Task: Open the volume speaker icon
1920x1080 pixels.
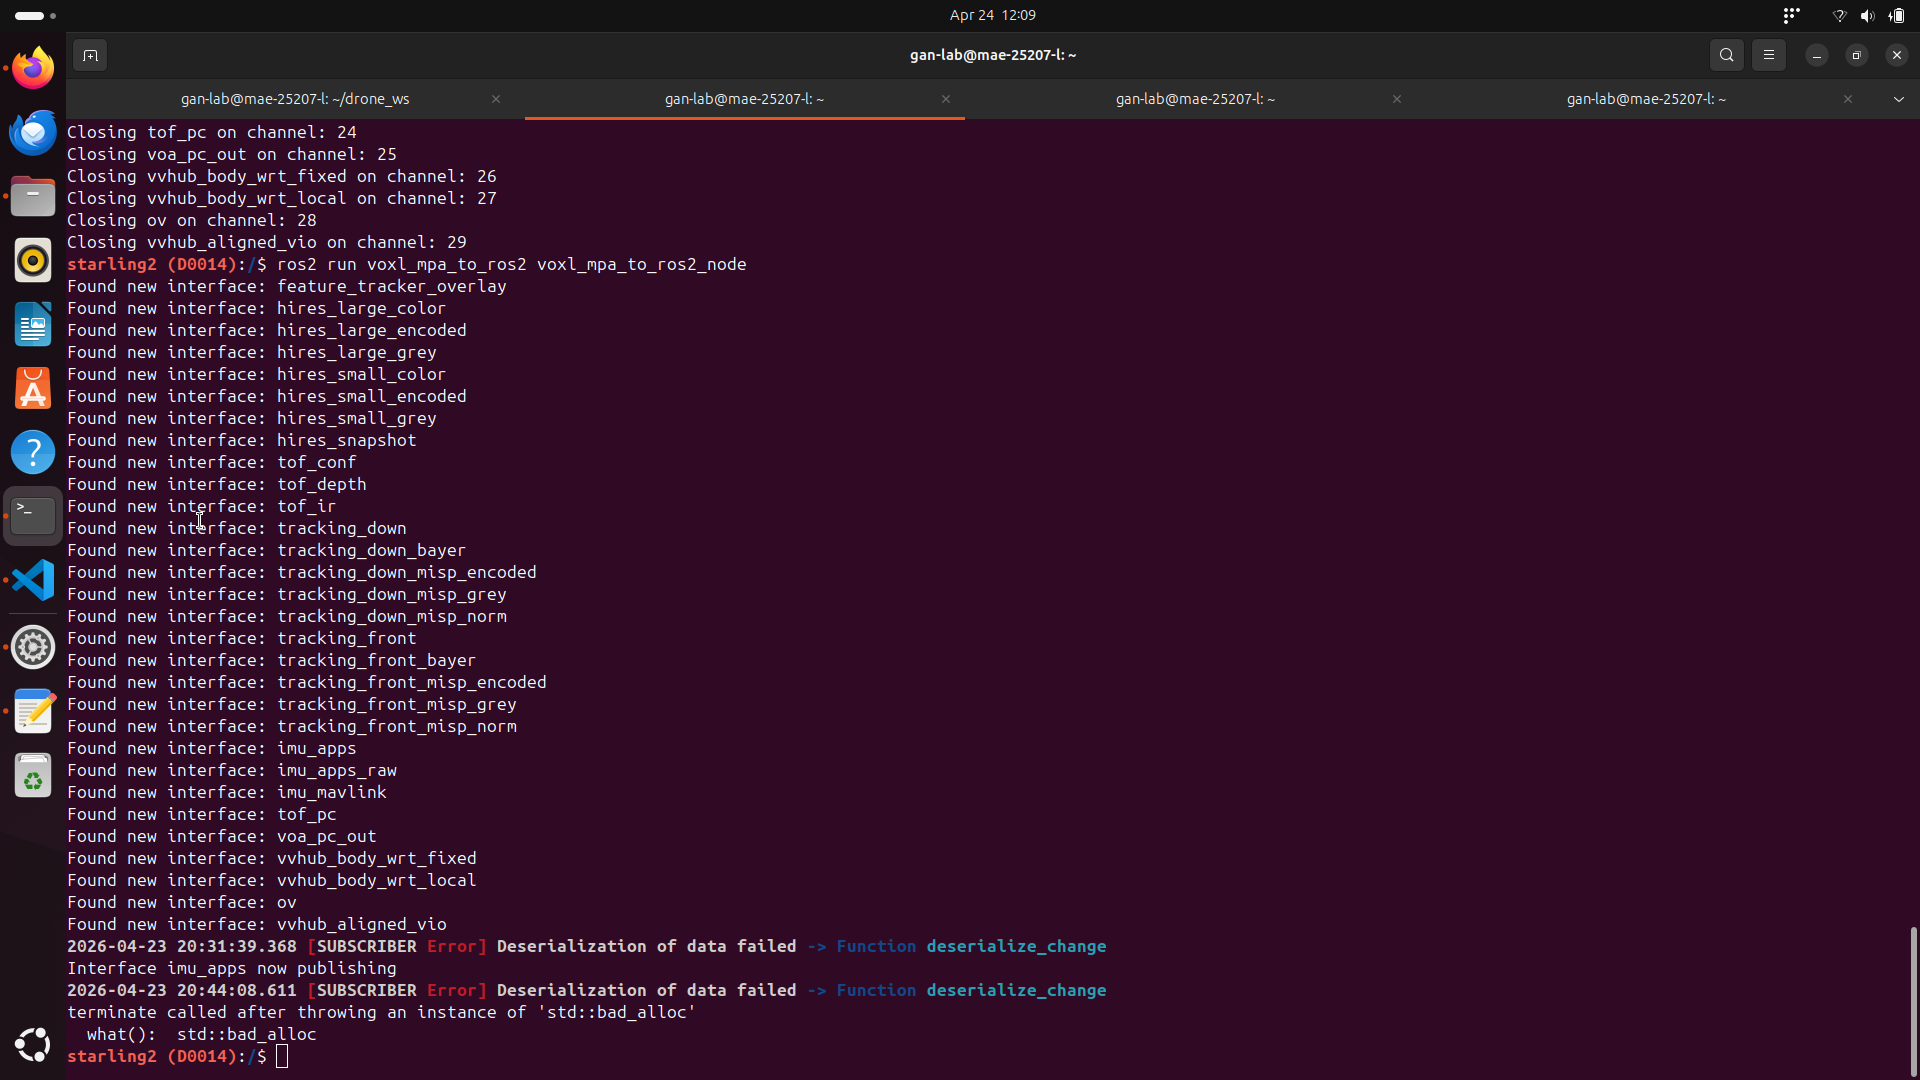Action: (1867, 15)
